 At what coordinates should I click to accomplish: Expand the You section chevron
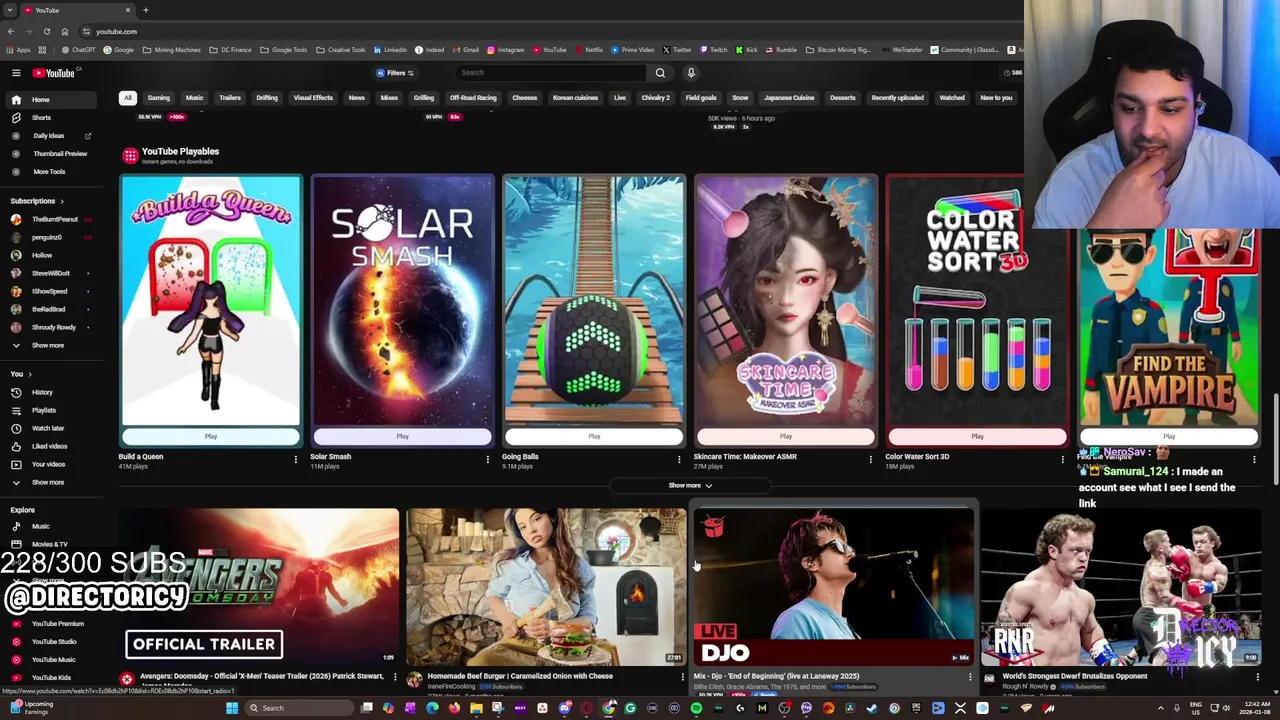pos(29,374)
